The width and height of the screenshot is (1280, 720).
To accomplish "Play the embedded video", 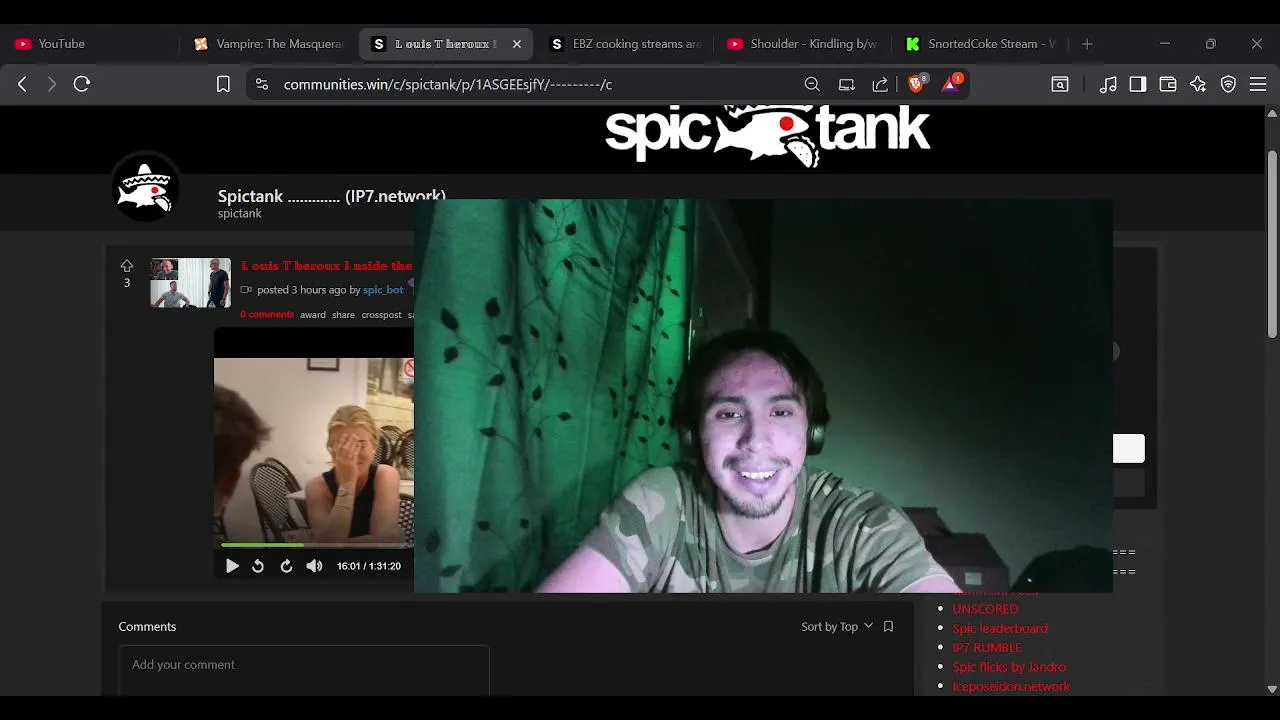I will point(232,566).
